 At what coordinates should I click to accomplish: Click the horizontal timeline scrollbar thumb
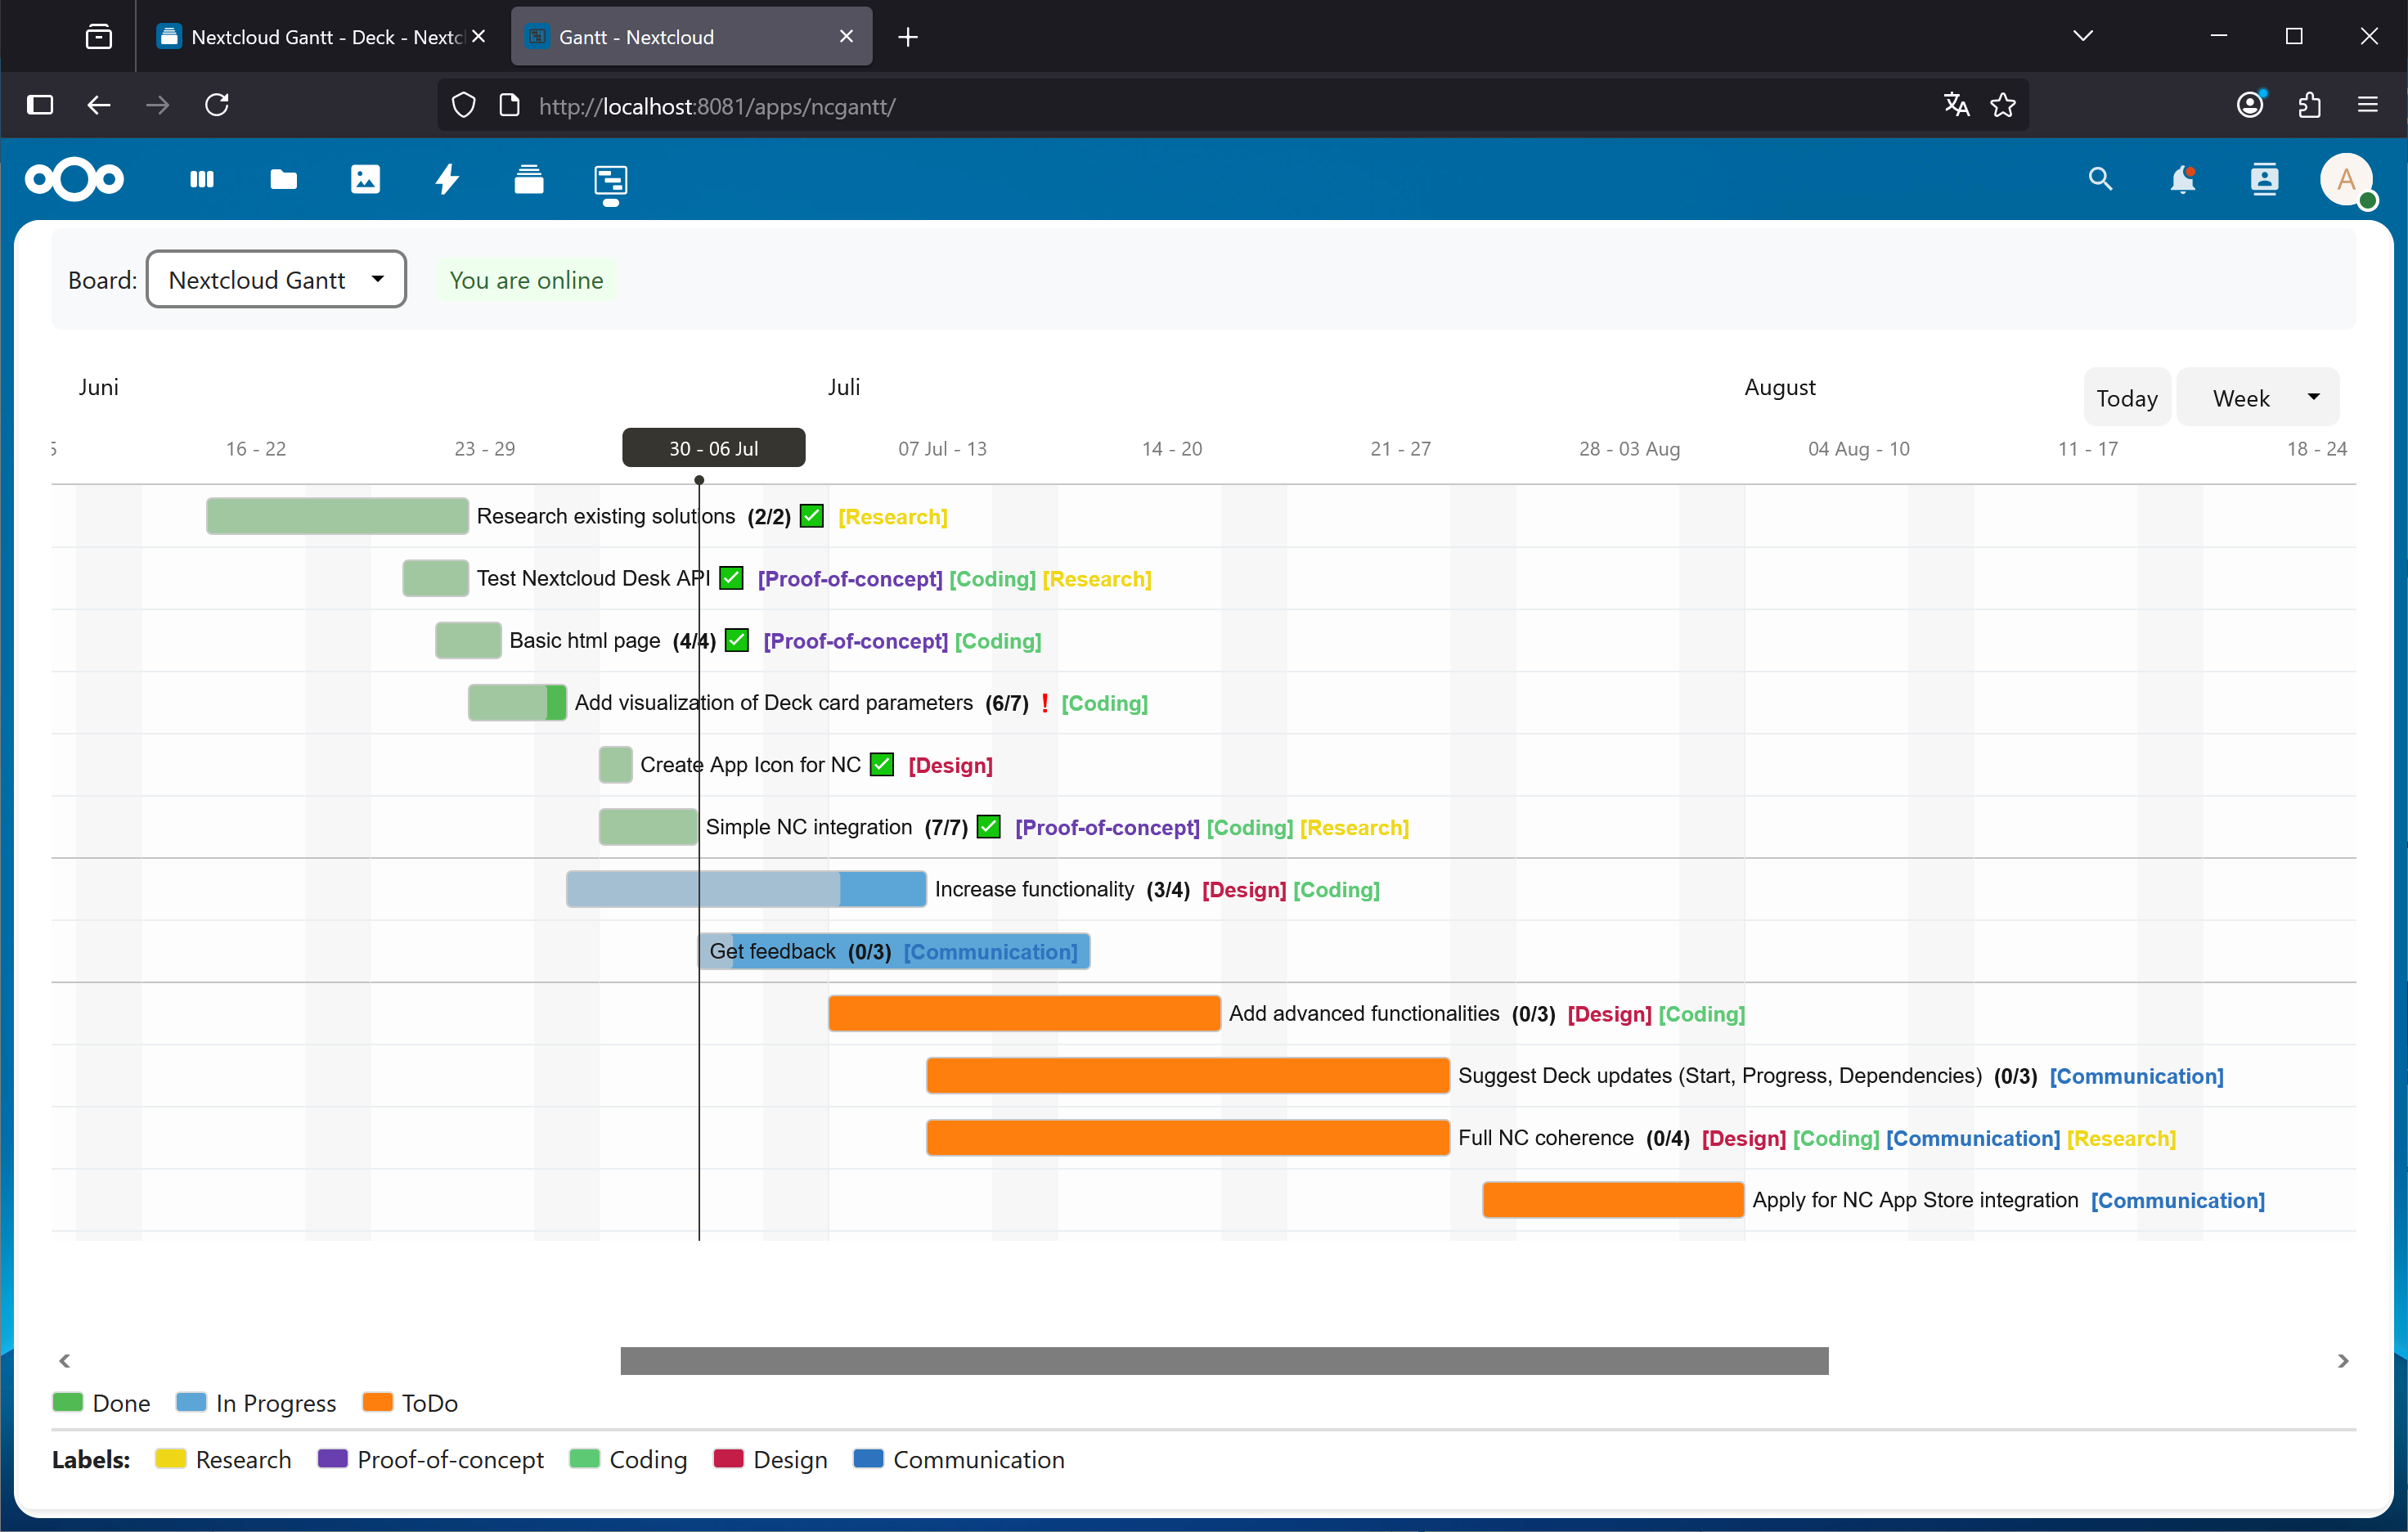click(x=1224, y=1361)
